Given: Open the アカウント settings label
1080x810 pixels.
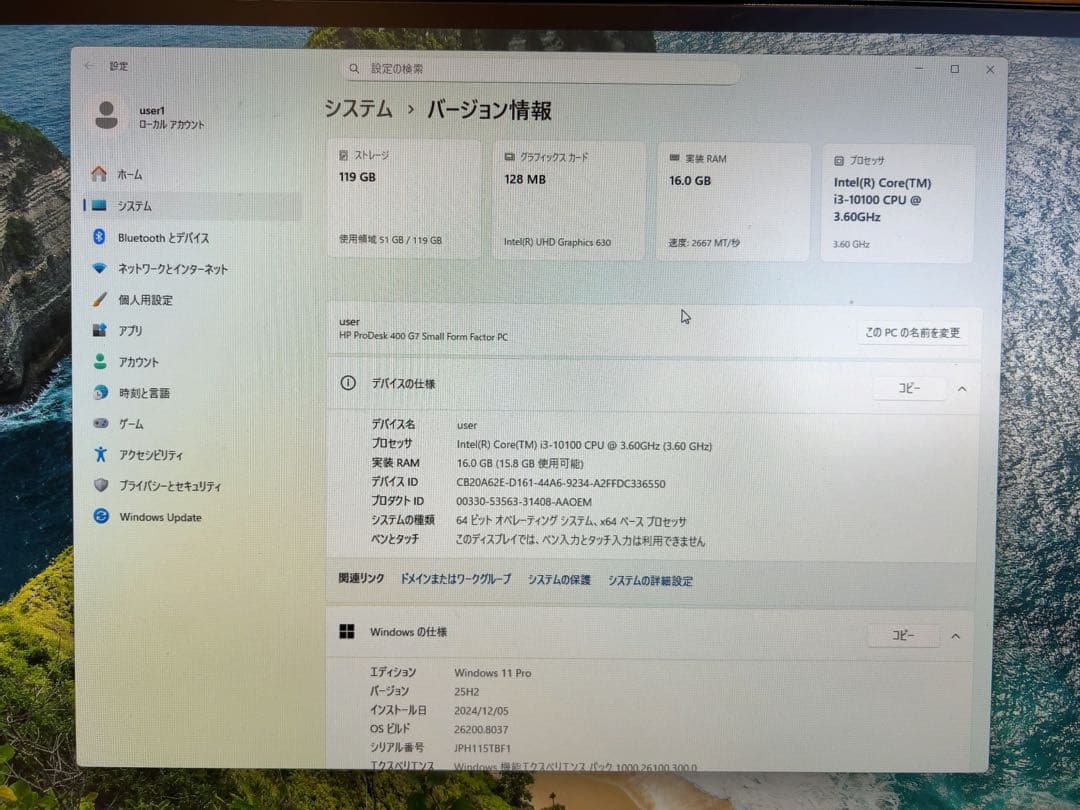Looking at the screenshot, I should tap(138, 362).
